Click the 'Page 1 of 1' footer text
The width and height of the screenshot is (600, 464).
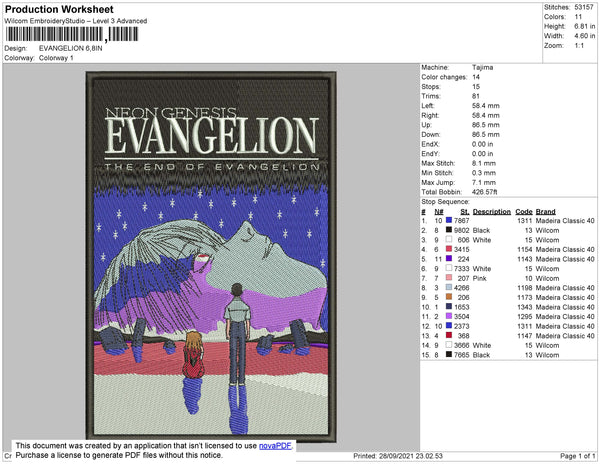pyautogui.click(x=577, y=456)
